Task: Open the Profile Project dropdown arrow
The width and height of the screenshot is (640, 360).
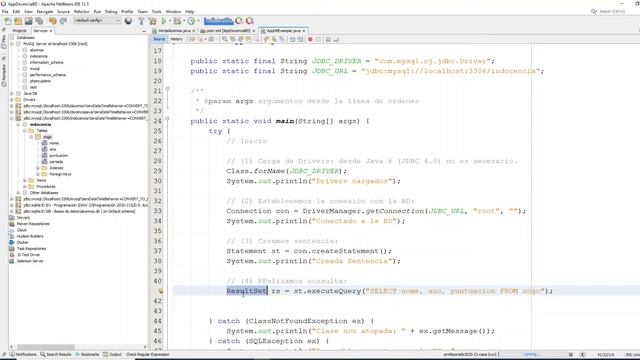Action: [198, 20]
